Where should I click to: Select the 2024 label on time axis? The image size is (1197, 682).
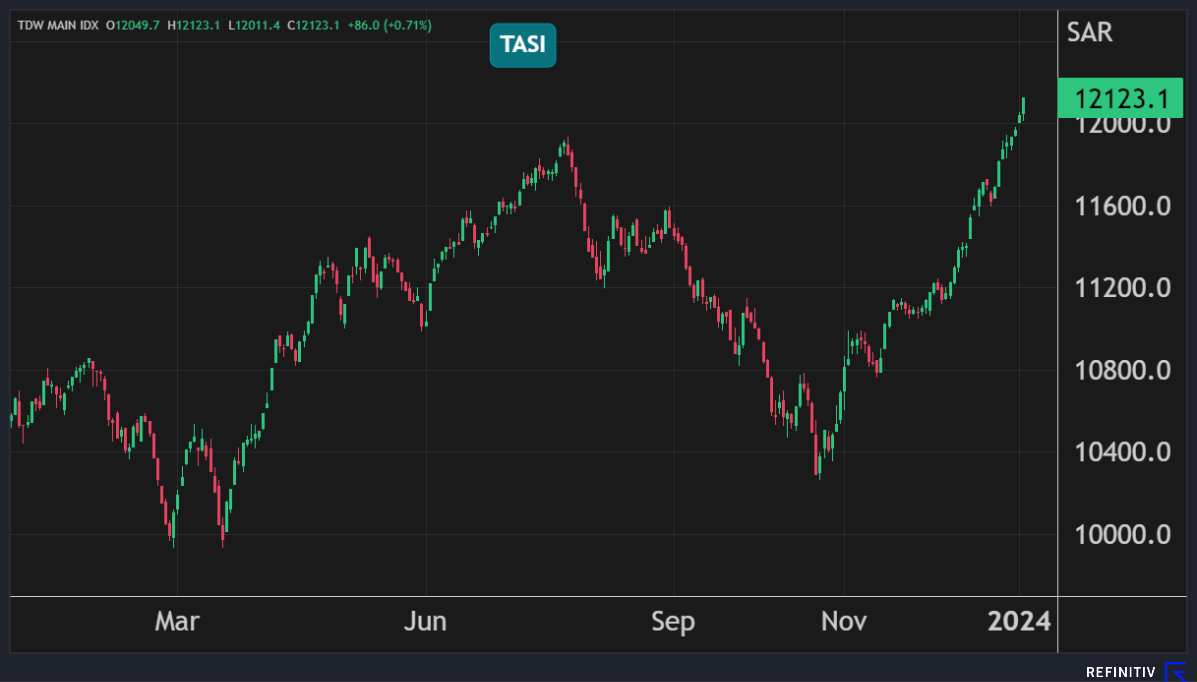[x=1019, y=621]
